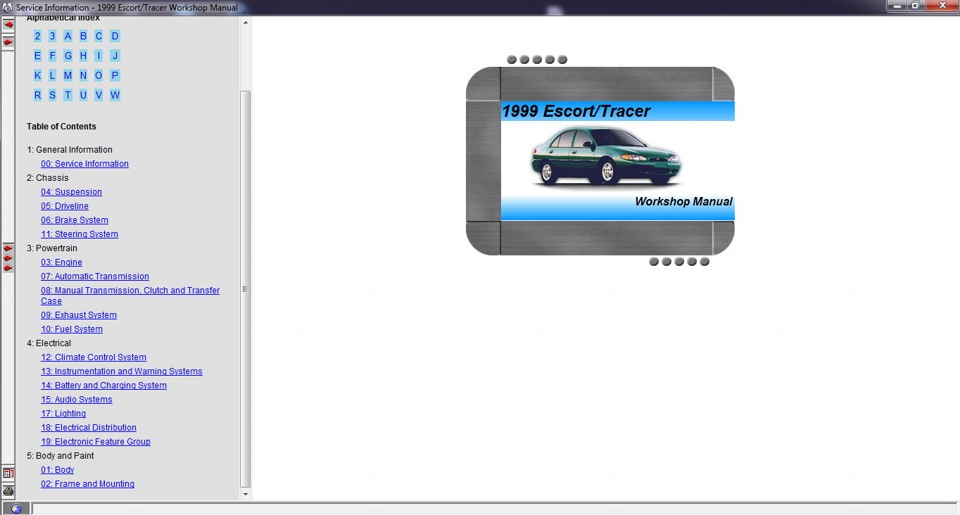This screenshot has height=515, width=960.
Task: Click the contents panel scroll-up arrow
Action: [246, 23]
